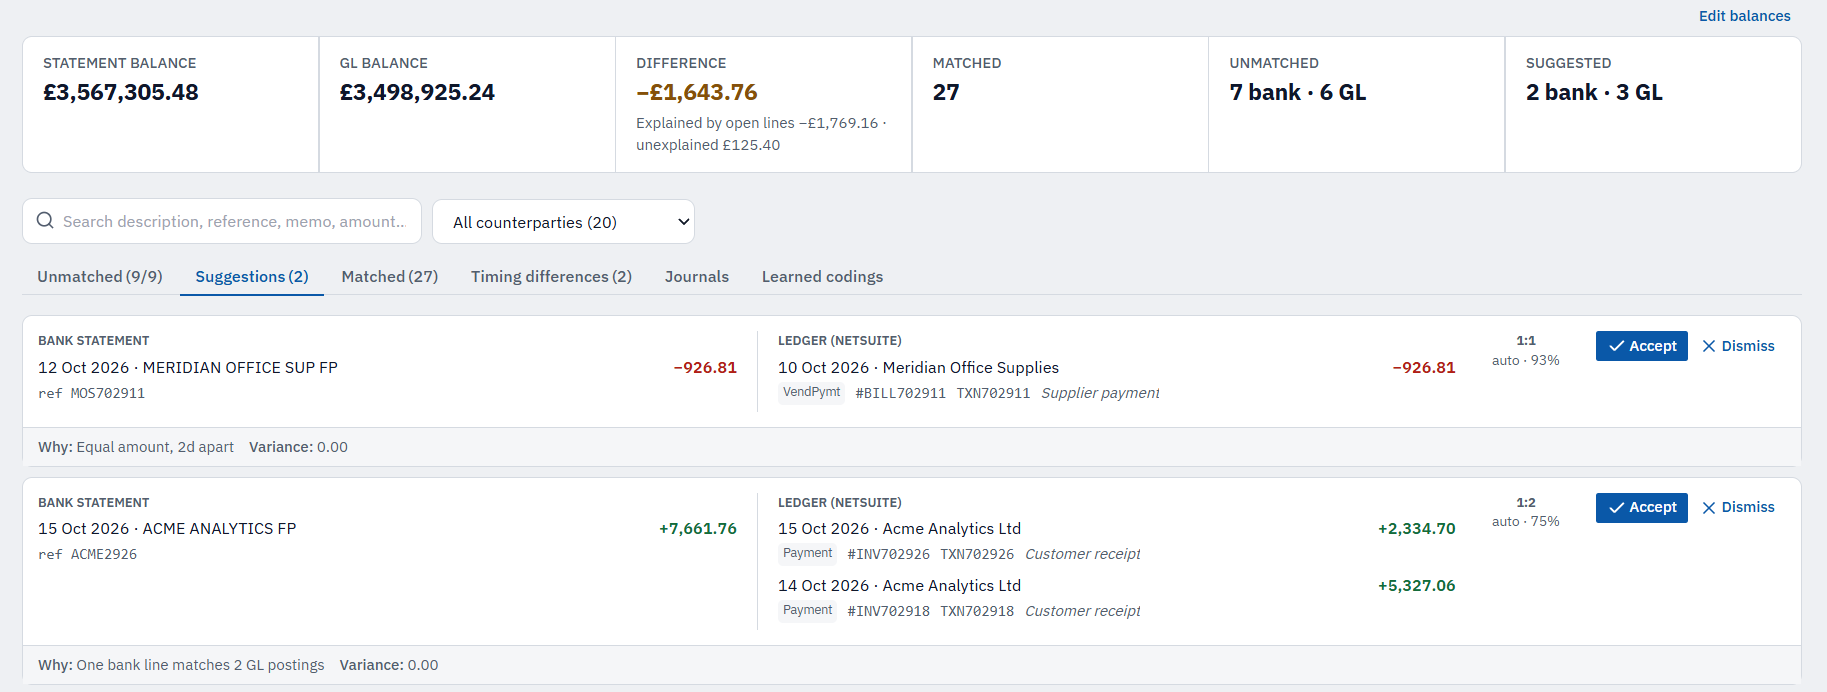Open the Timing differences (2) tab
The image size is (1827, 692).
[x=551, y=277]
